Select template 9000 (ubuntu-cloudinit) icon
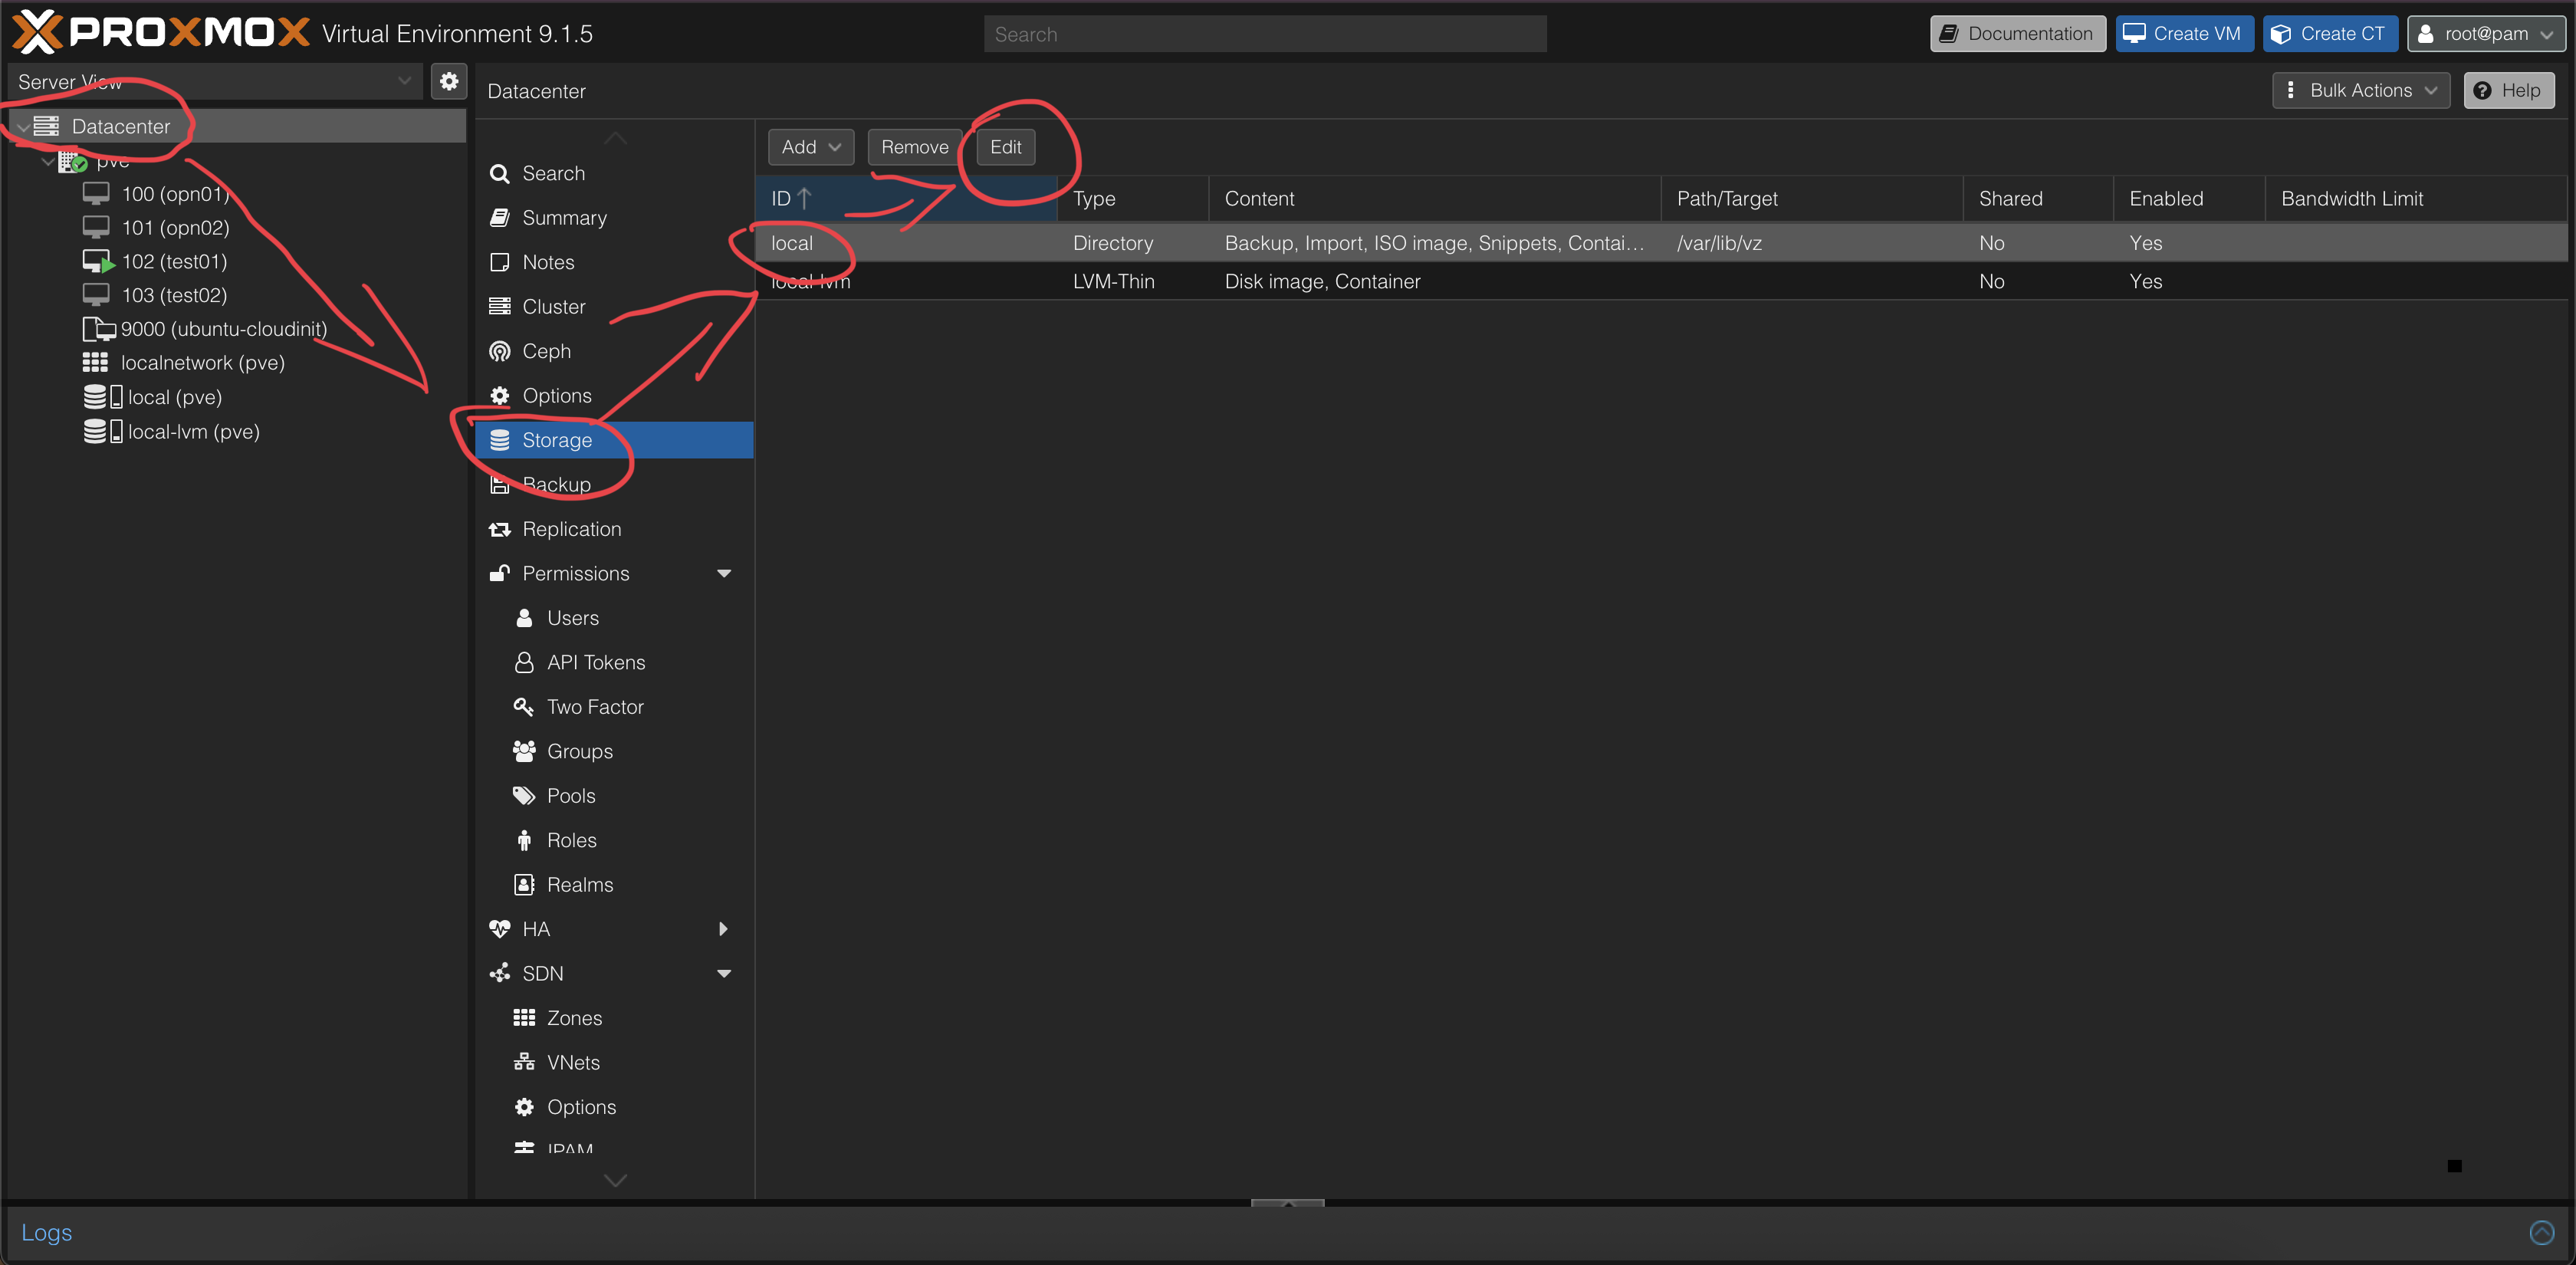Screen dimensions: 2576x1265 click(x=99, y=329)
